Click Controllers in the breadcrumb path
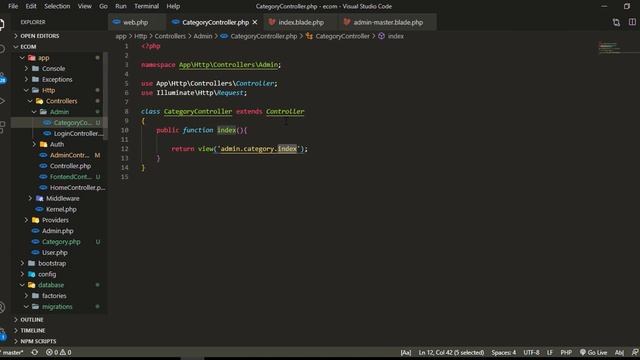Screen dimensions: 640x360 pyautogui.click(x=170, y=36)
